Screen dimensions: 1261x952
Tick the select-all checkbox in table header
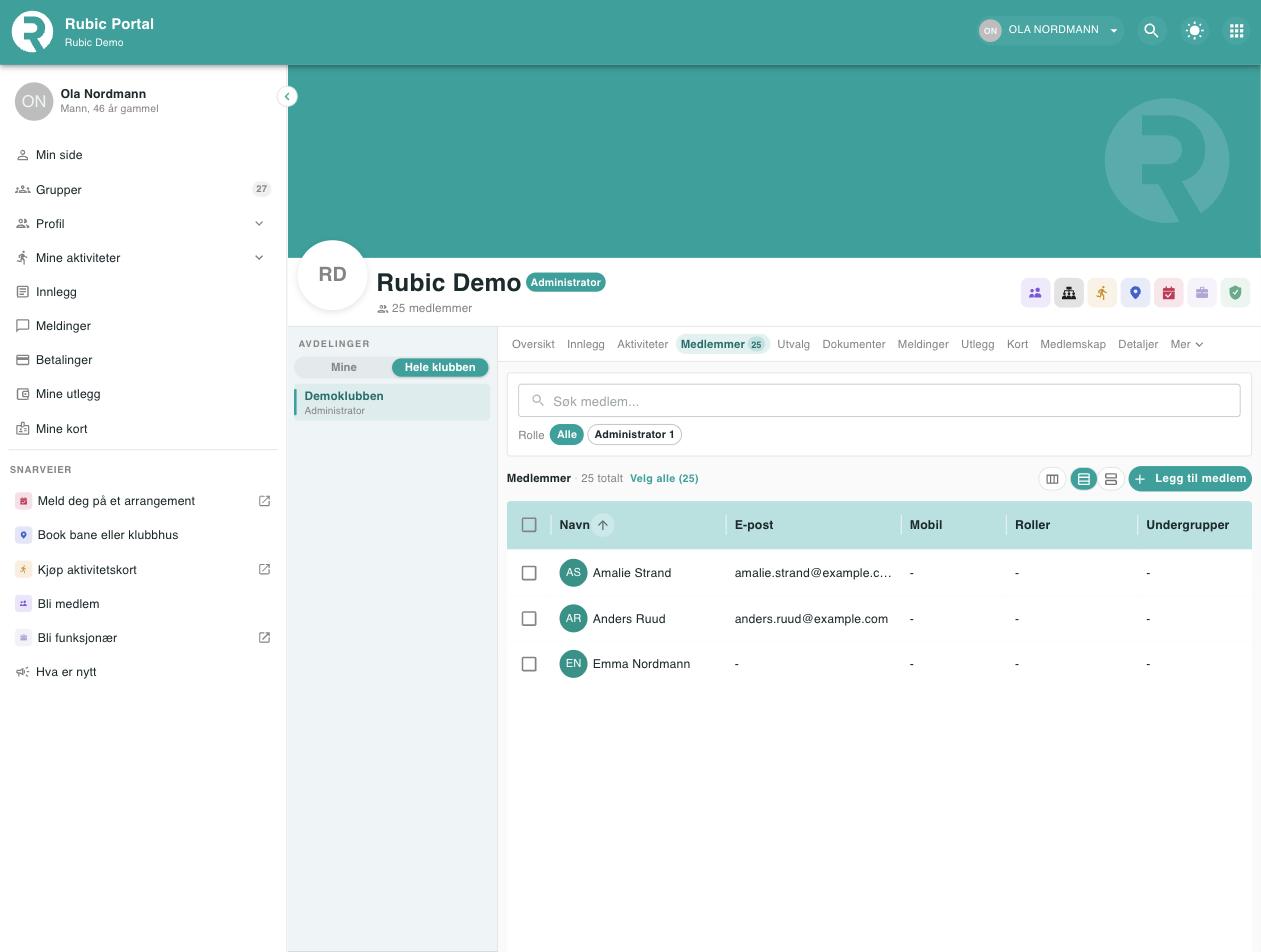tap(529, 525)
